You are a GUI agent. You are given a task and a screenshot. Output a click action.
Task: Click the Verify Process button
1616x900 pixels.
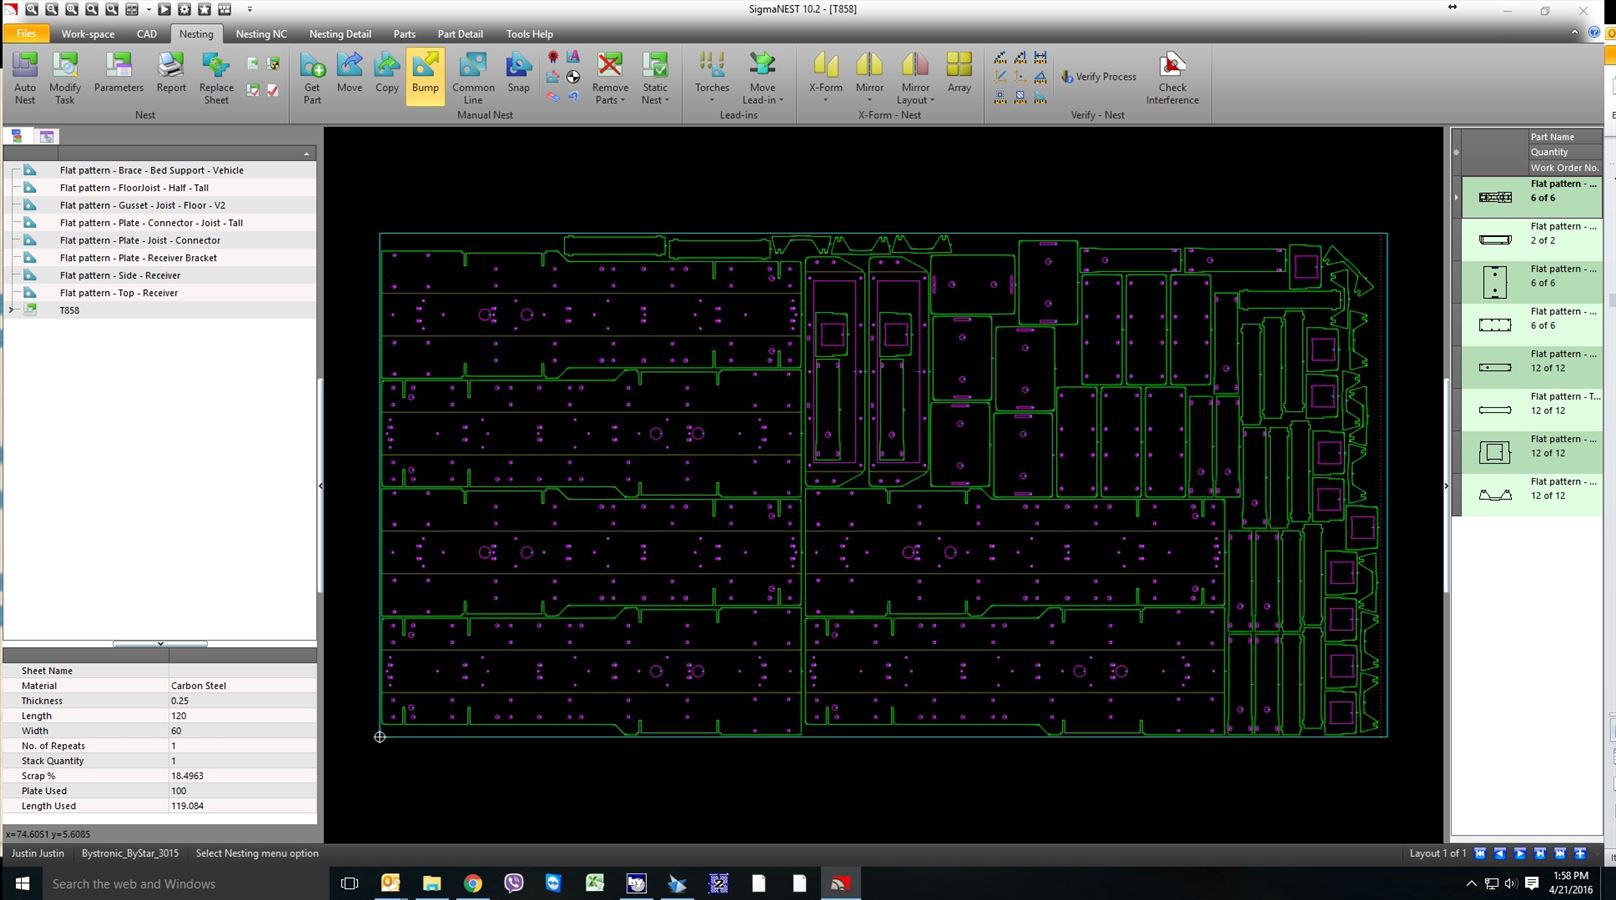1098,77
